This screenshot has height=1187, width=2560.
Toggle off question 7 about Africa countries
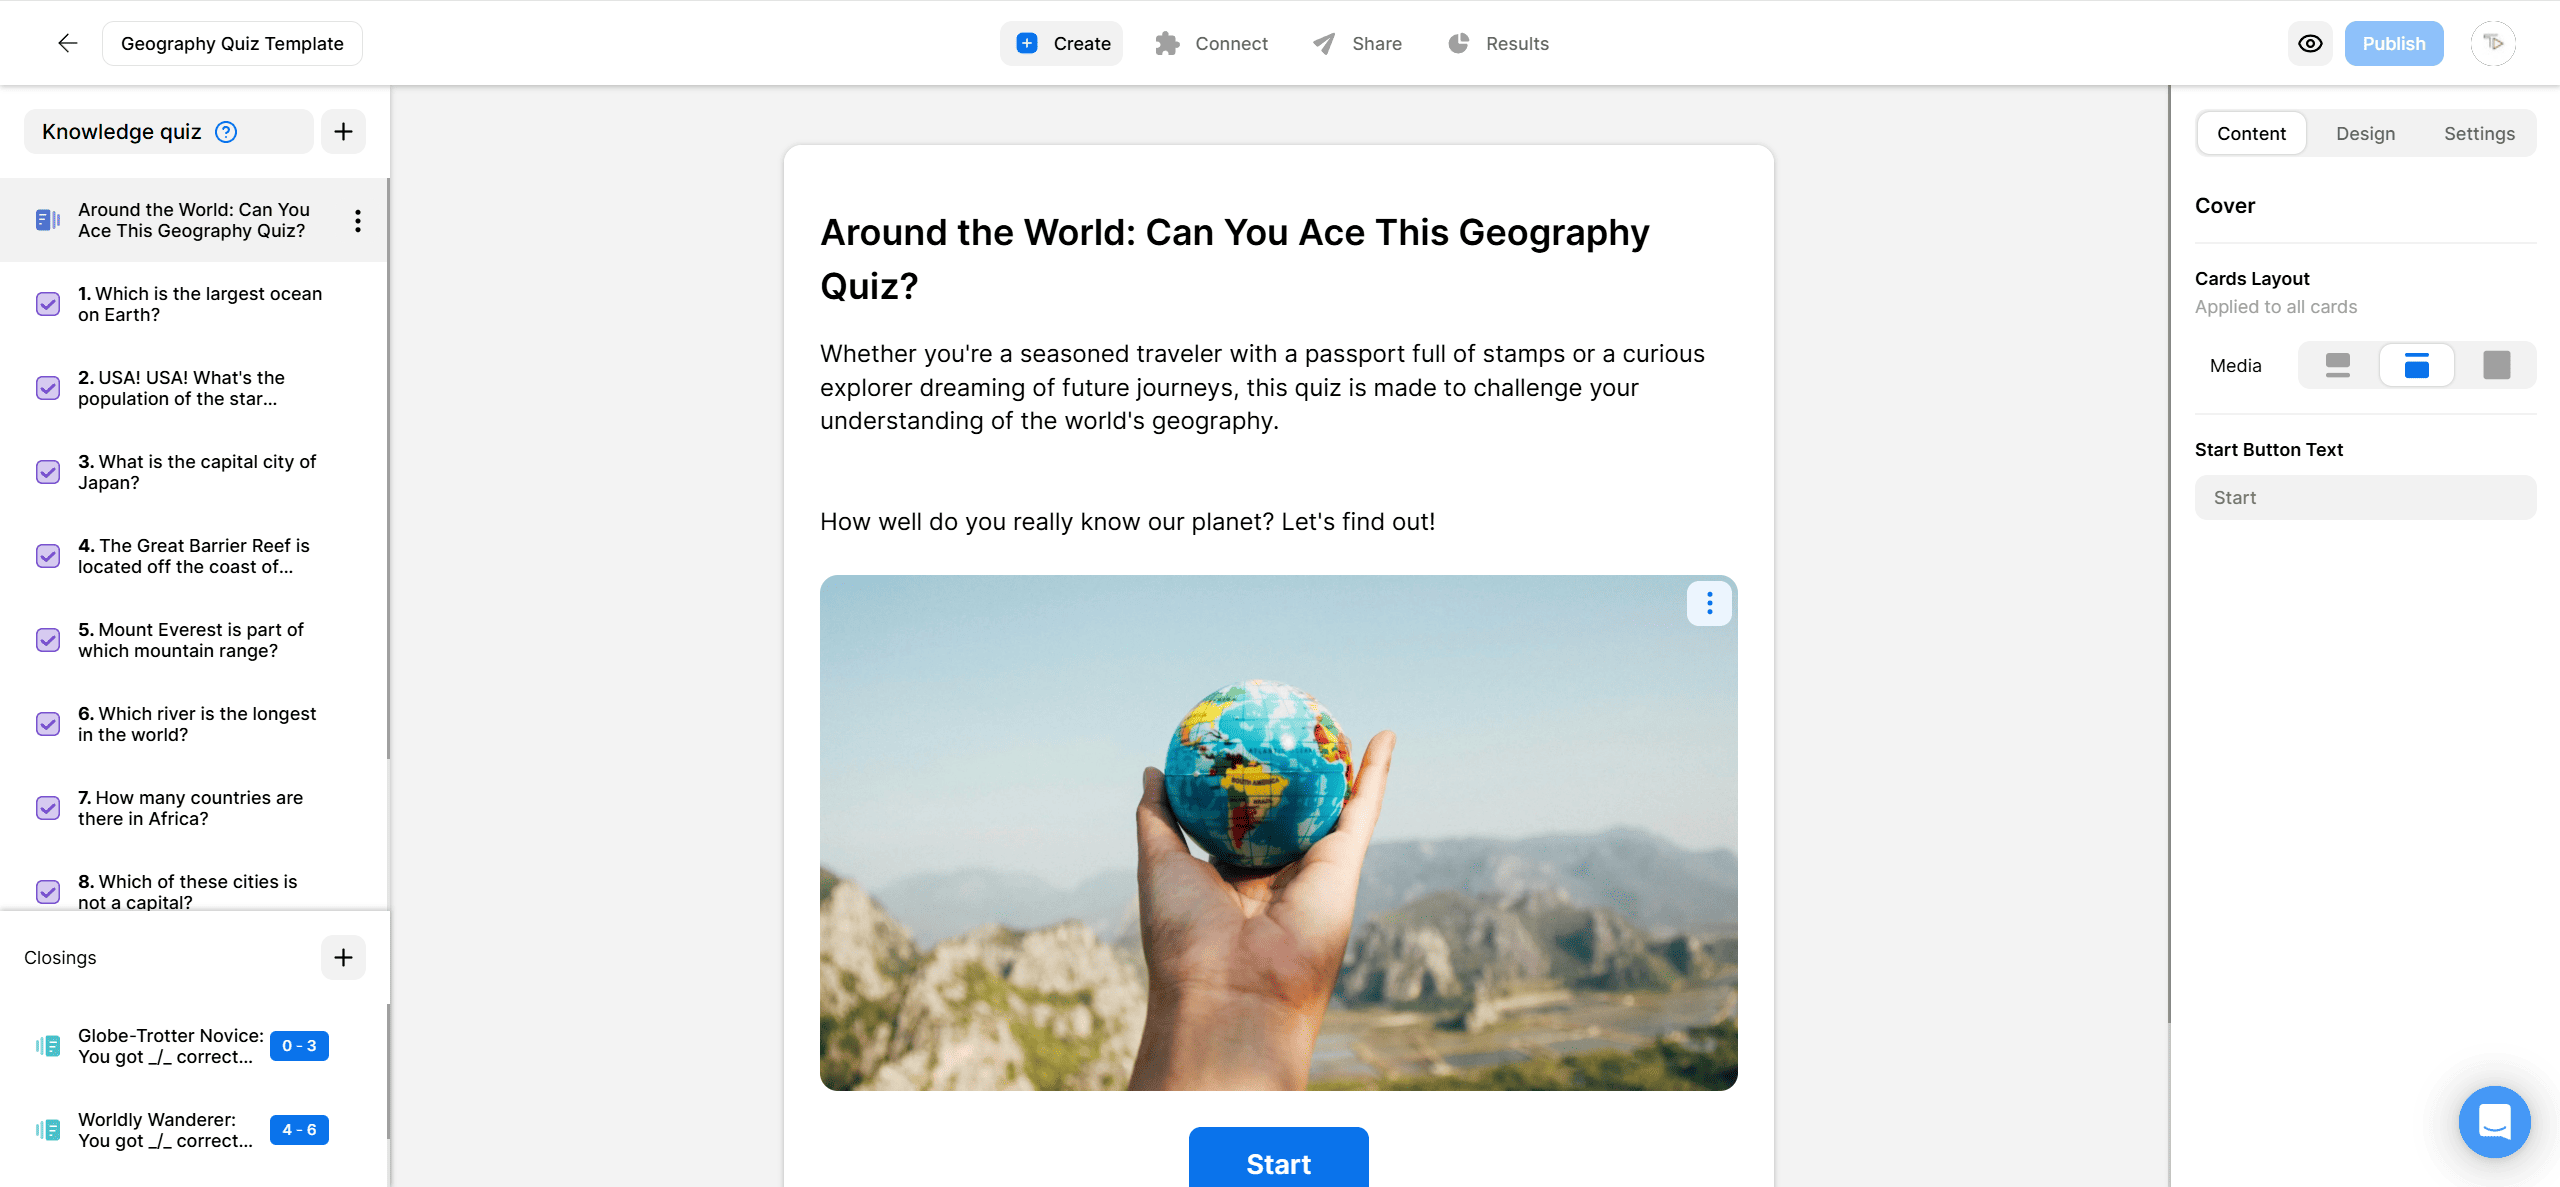point(47,808)
